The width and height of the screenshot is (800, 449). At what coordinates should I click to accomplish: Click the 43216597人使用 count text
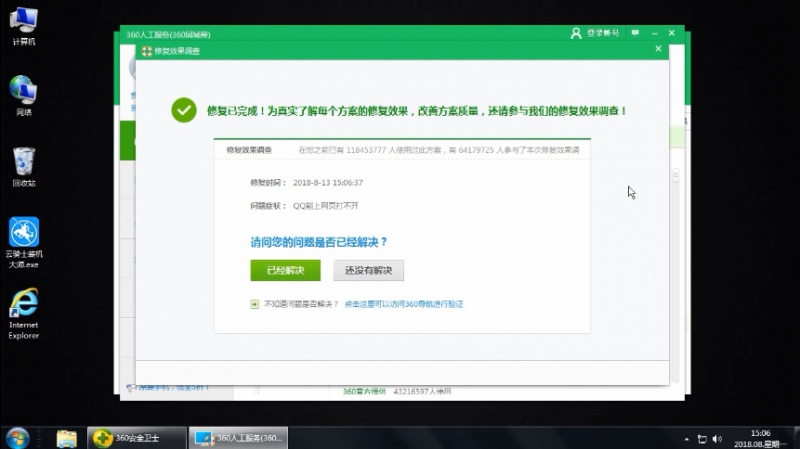[422, 391]
